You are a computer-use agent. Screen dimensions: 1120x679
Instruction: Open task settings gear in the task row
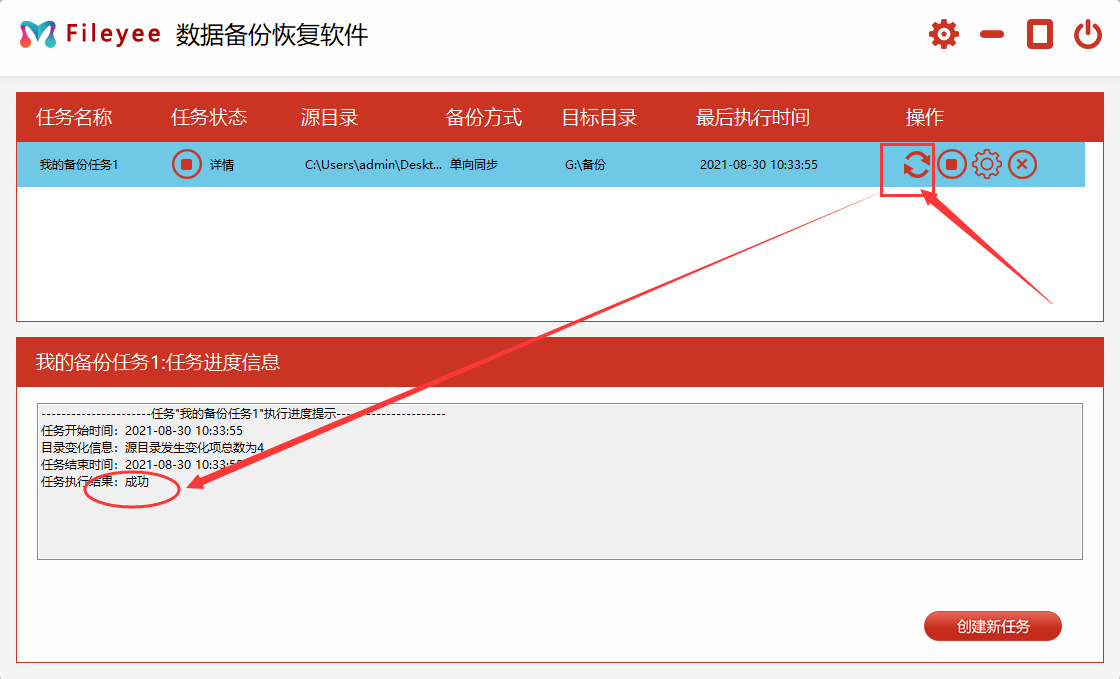(987, 164)
